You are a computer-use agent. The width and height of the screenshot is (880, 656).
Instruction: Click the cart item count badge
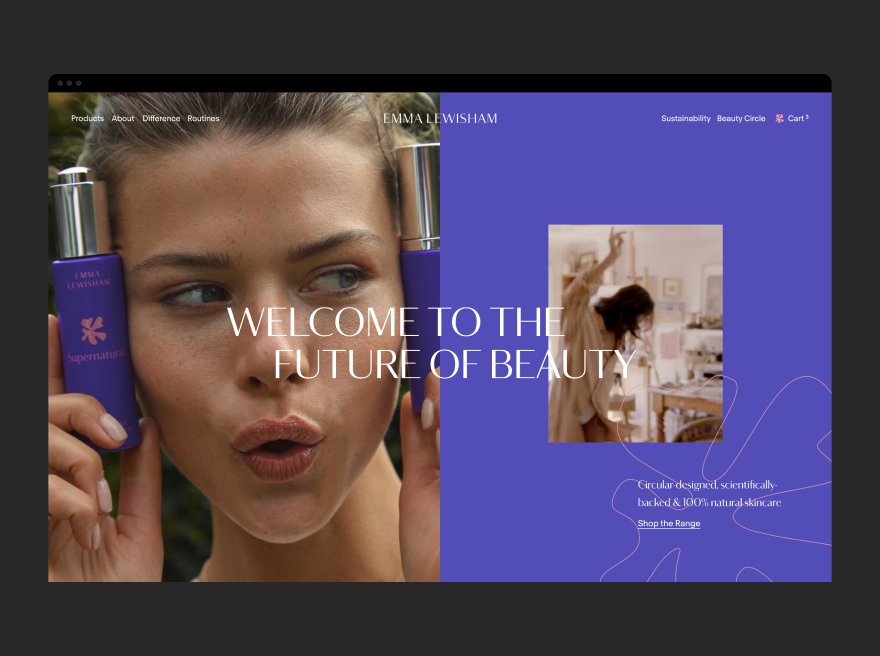coord(807,117)
